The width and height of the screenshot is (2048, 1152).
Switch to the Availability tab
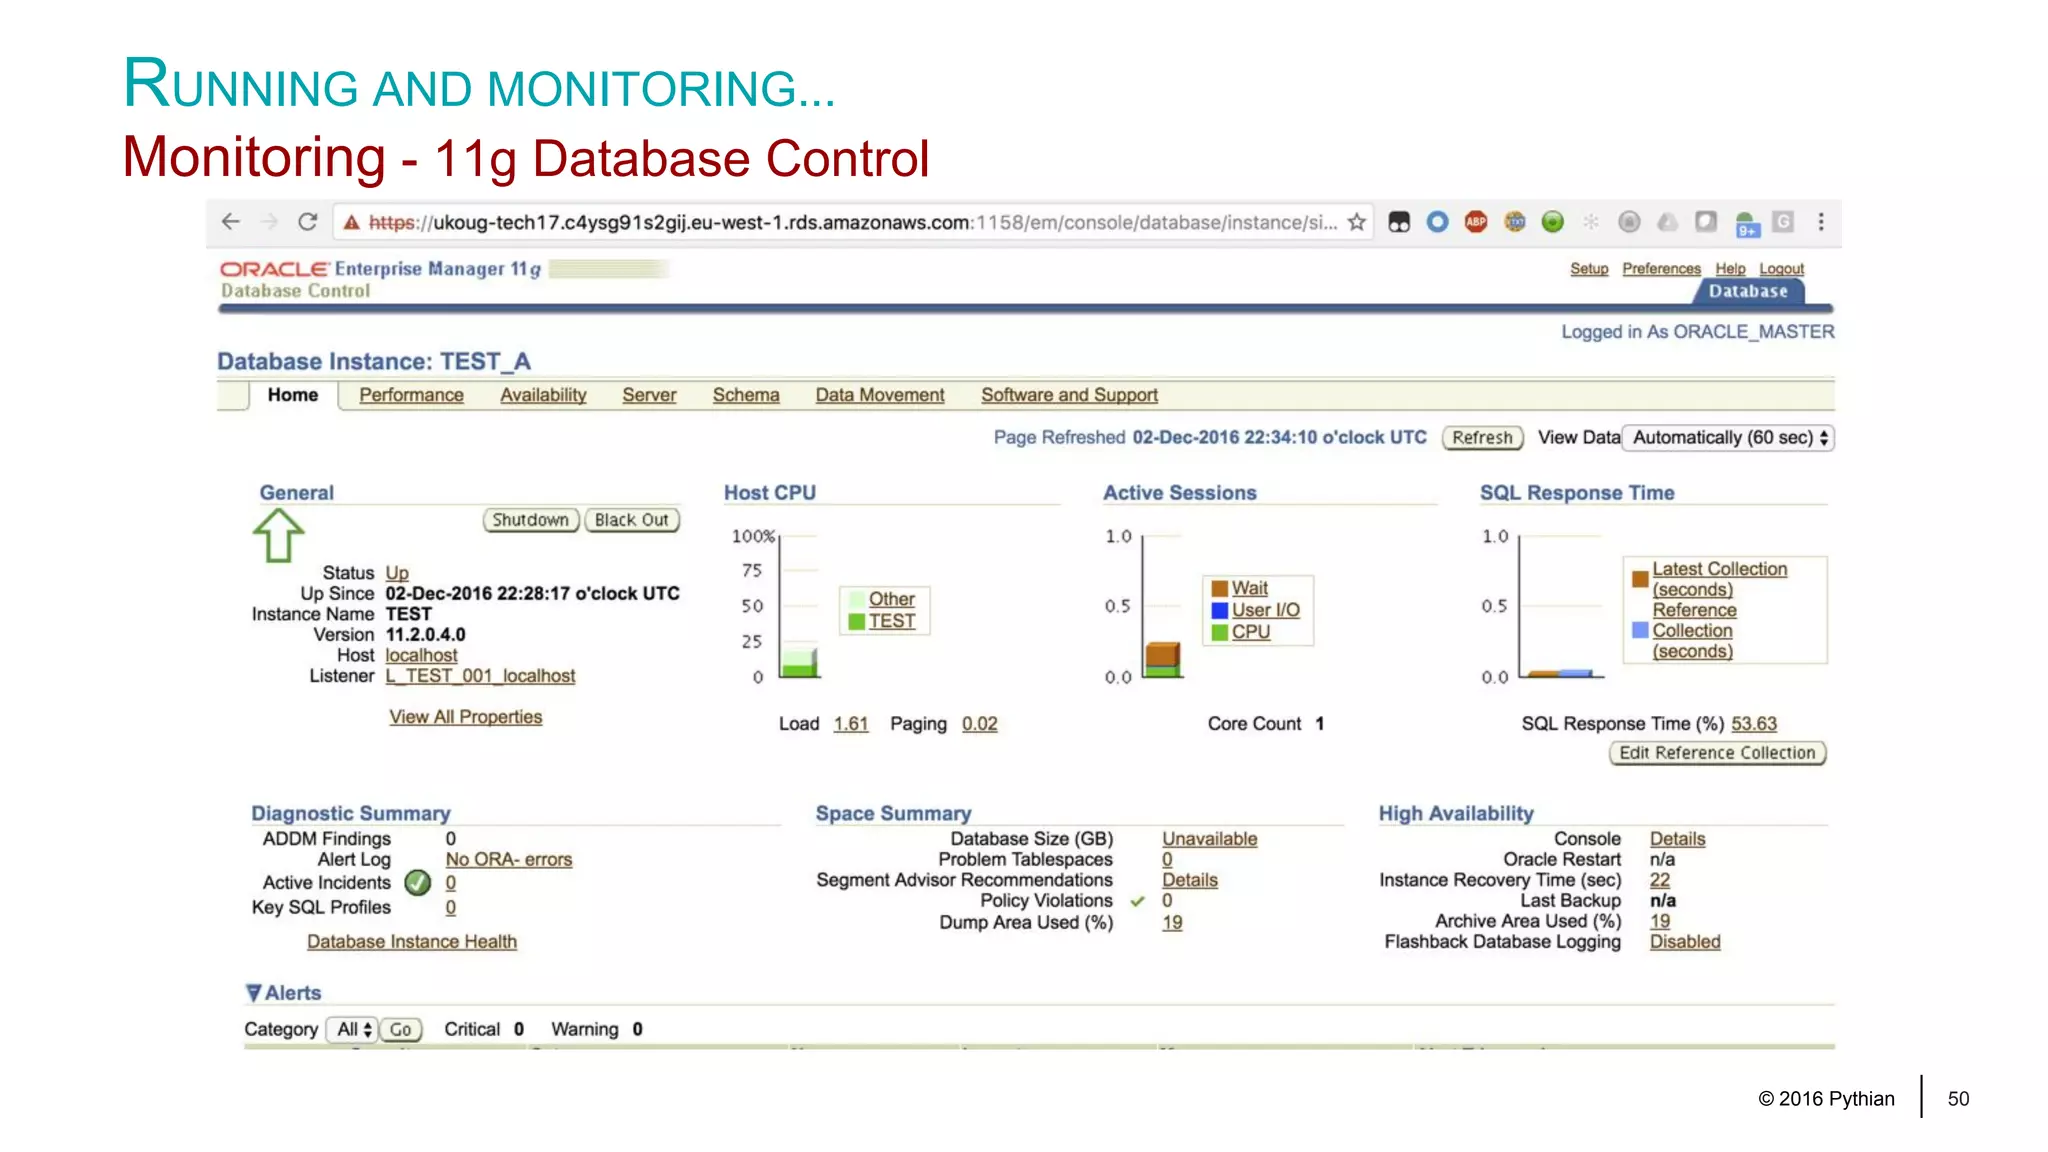coord(543,395)
